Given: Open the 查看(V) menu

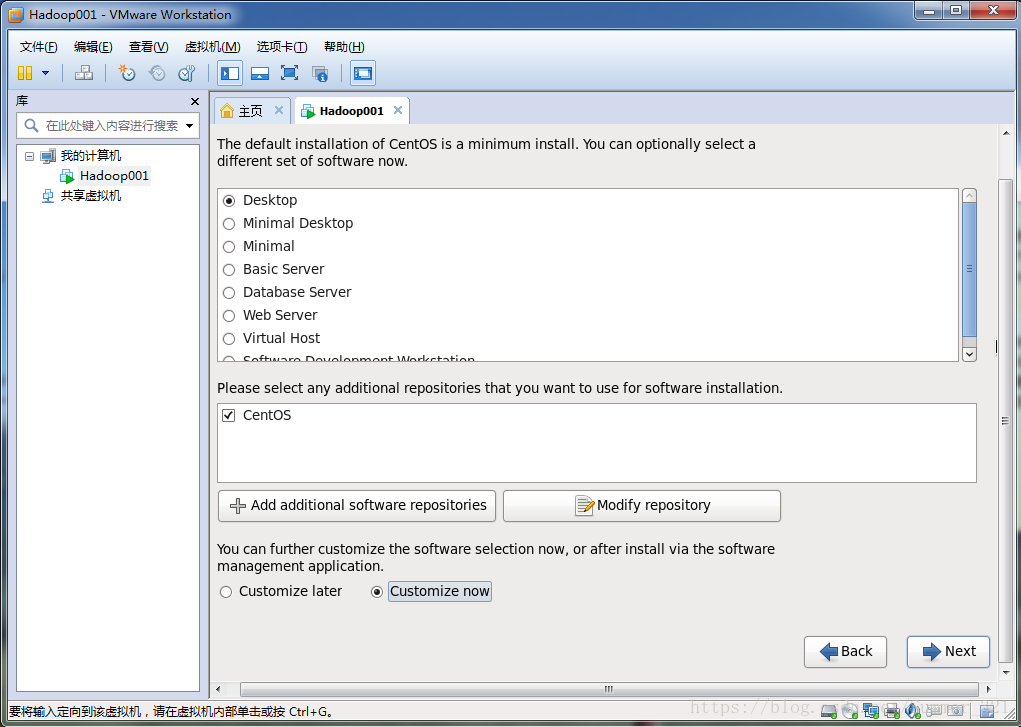Looking at the screenshot, I should coord(148,47).
